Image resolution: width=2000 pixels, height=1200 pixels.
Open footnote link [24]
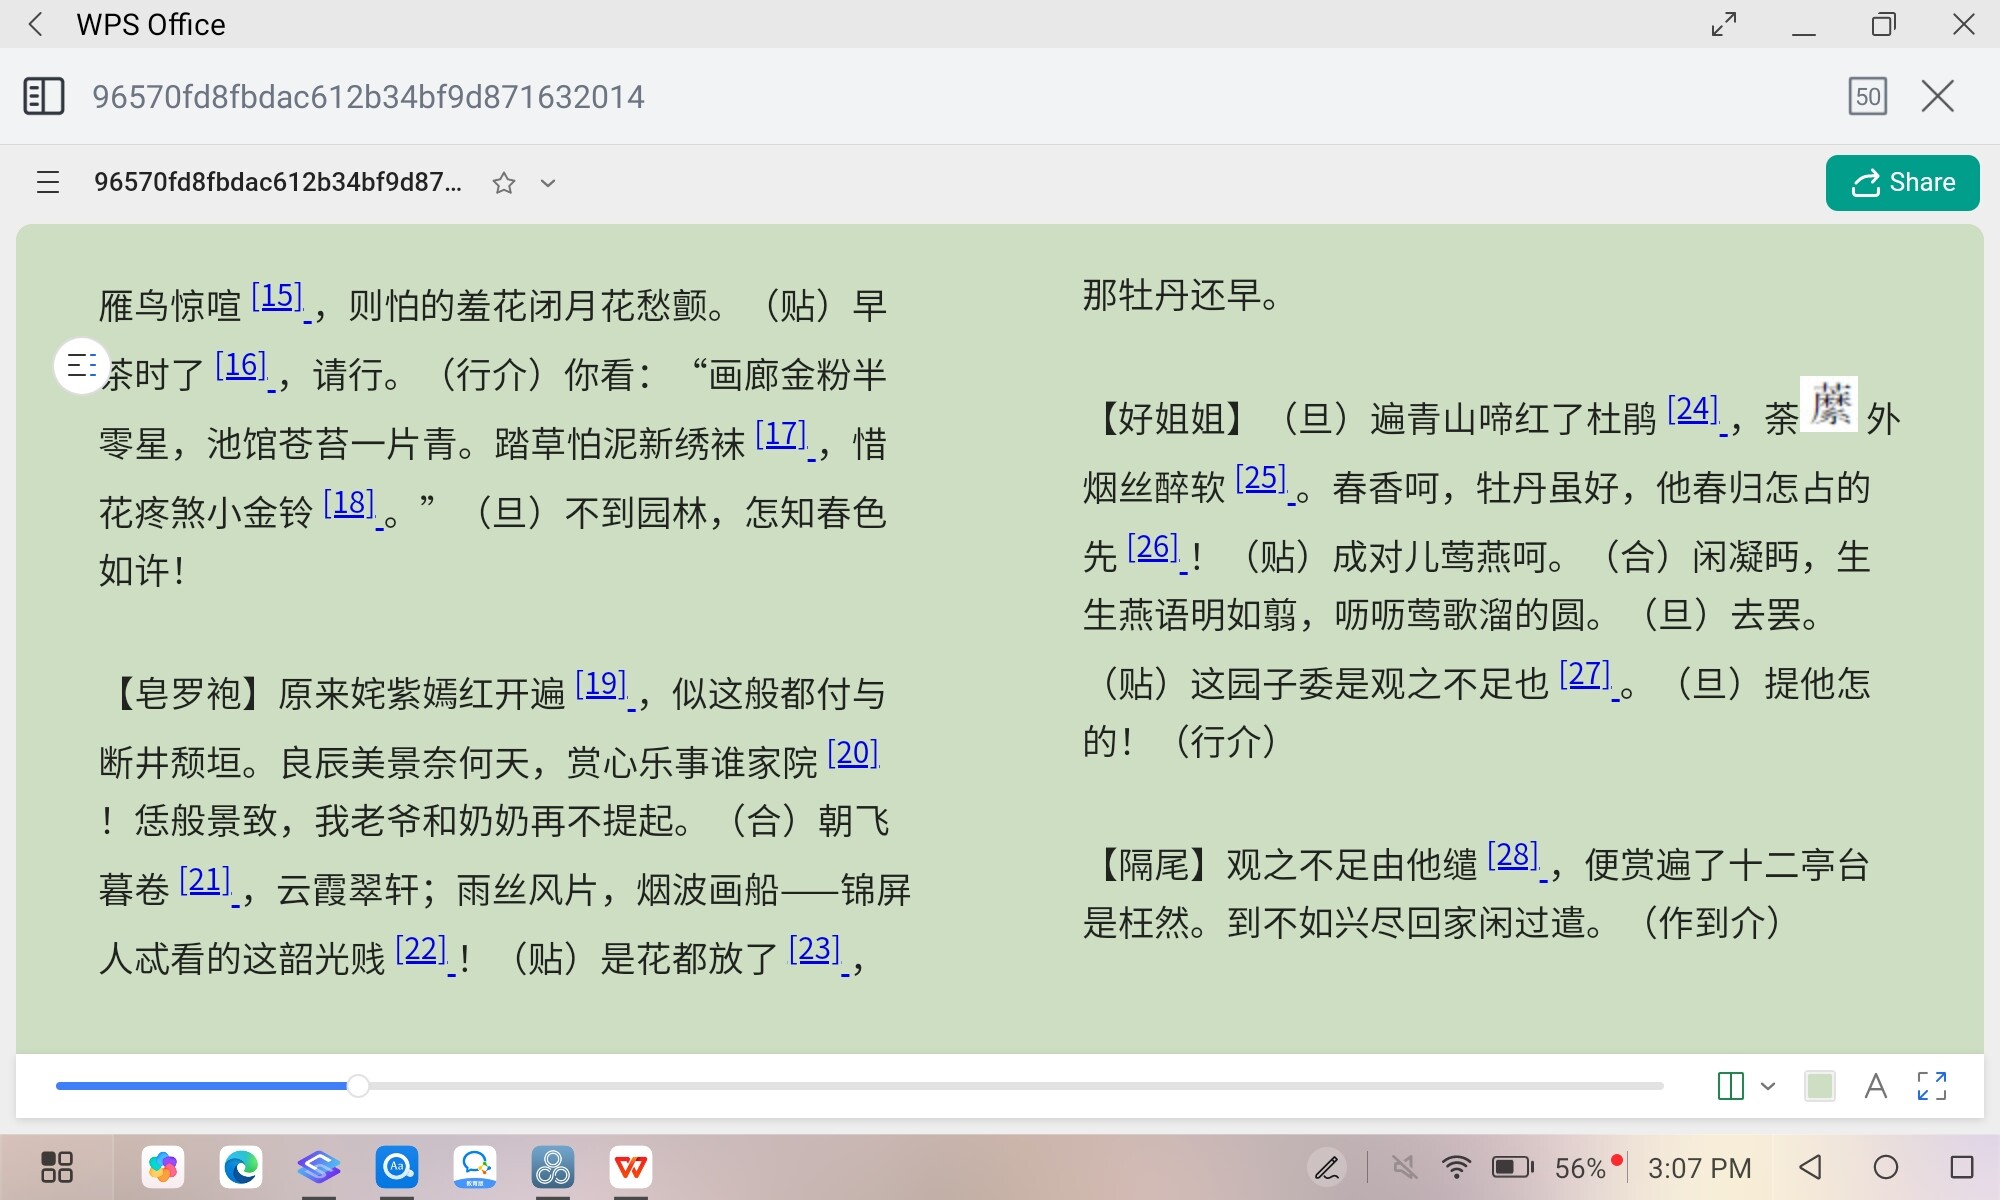pos(1692,410)
